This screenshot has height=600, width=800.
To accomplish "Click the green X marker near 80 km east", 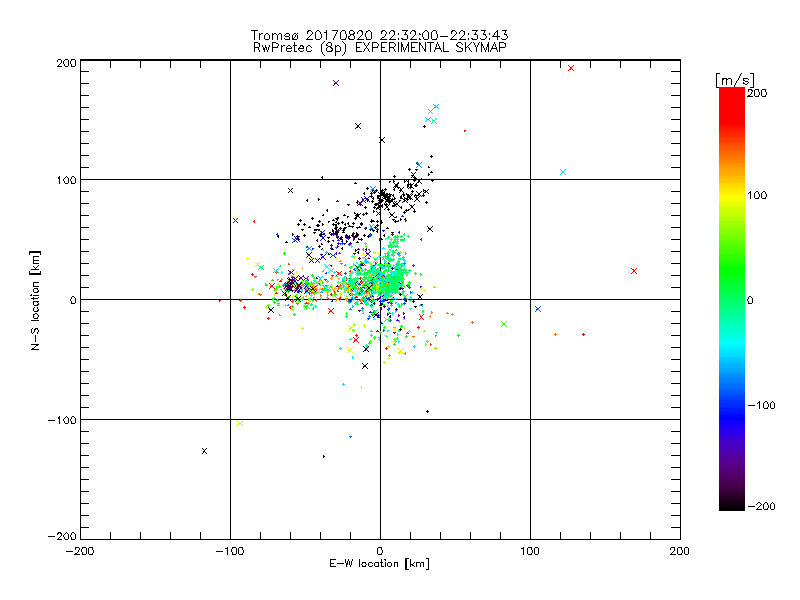I will click(504, 324).
